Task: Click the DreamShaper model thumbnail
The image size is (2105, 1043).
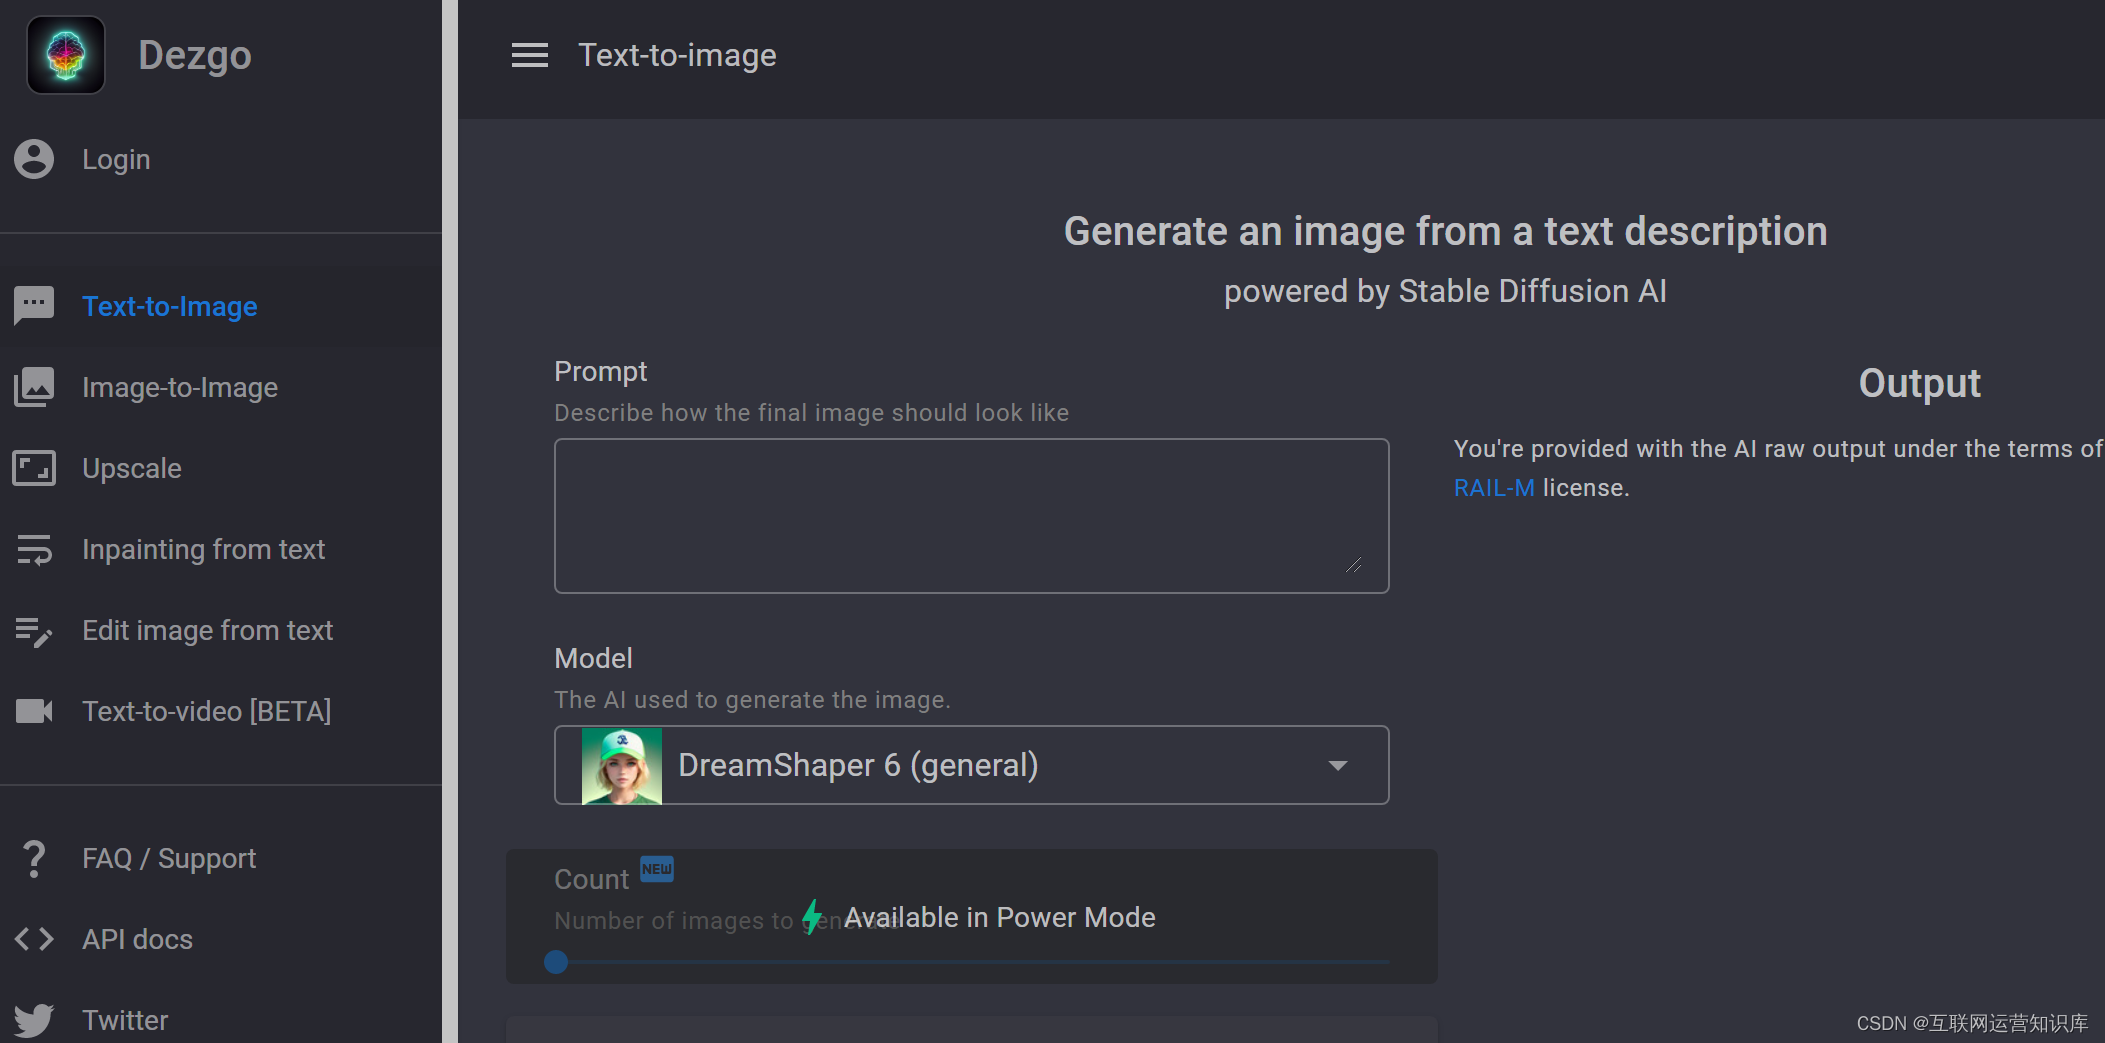Action: point(622,766)
